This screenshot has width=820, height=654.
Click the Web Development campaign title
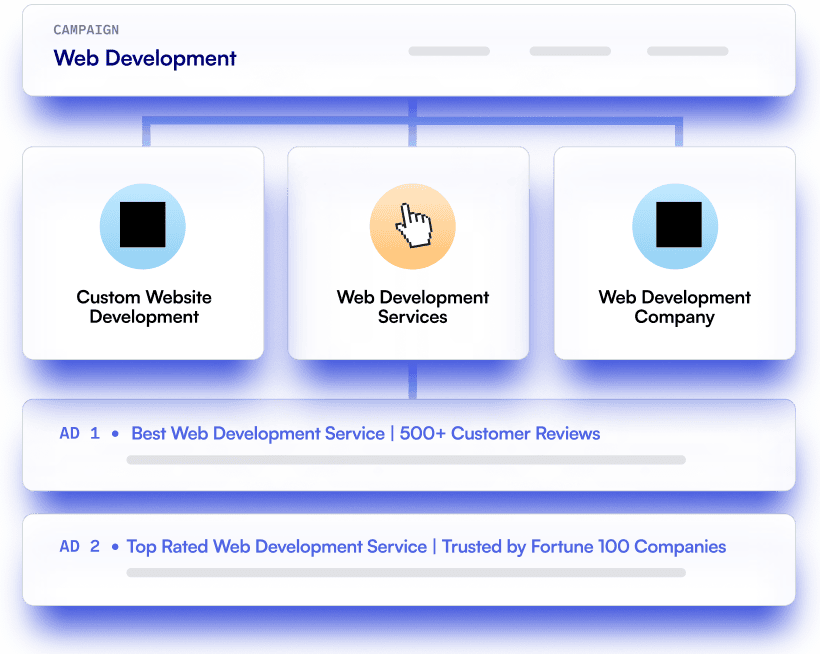pos(145,58)
